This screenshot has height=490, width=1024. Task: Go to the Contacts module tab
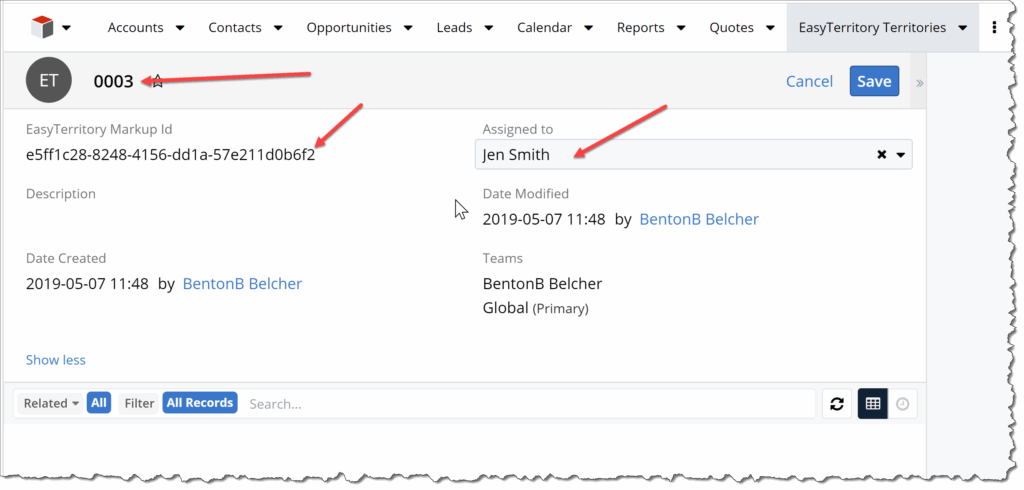coord(236,27)
